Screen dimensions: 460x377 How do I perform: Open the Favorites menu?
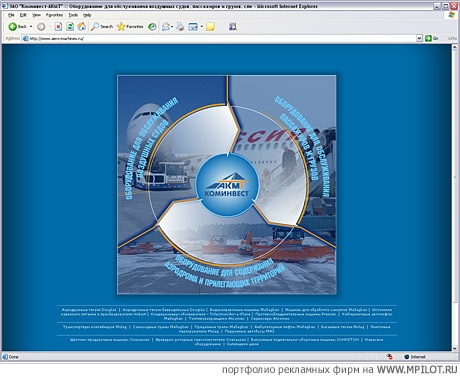(x=54, y=15)
